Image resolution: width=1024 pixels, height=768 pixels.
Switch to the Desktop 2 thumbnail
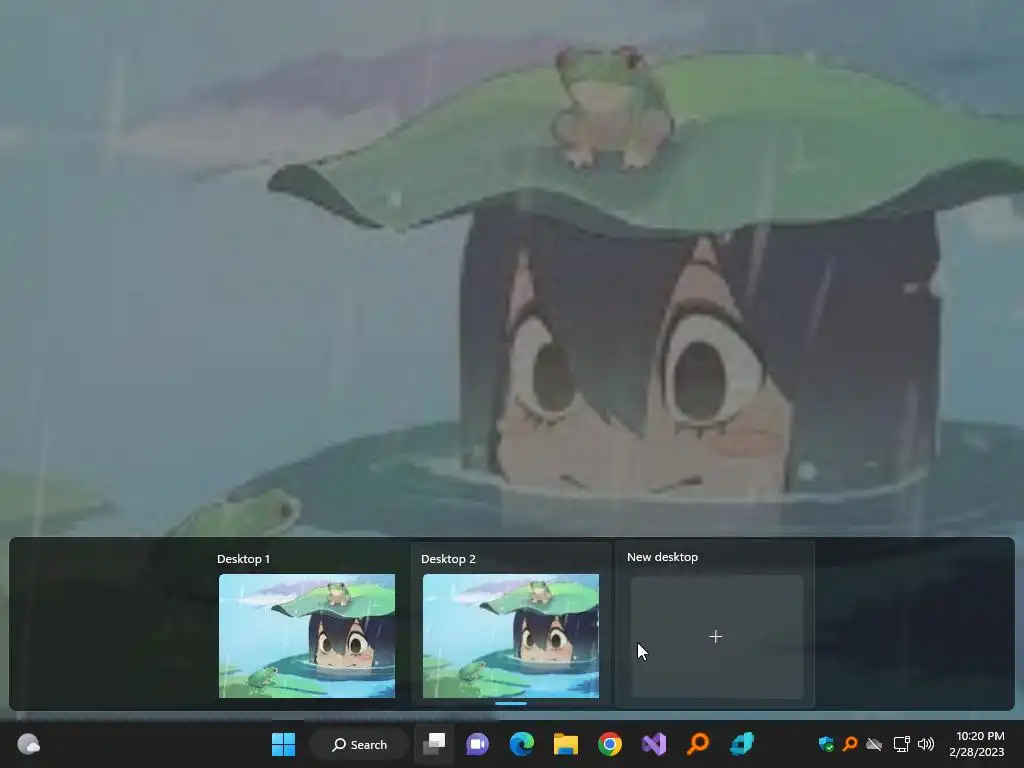point(511,635)
